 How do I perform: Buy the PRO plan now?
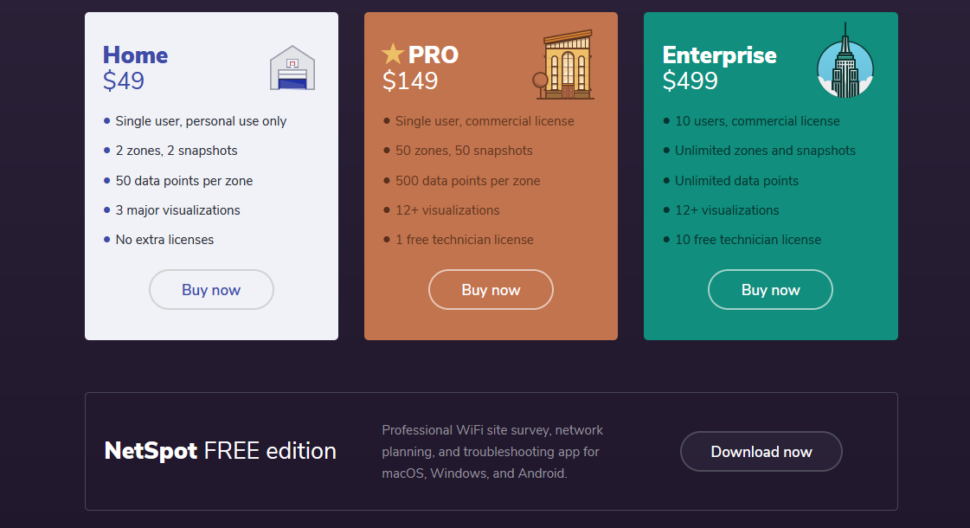point(491,289)
